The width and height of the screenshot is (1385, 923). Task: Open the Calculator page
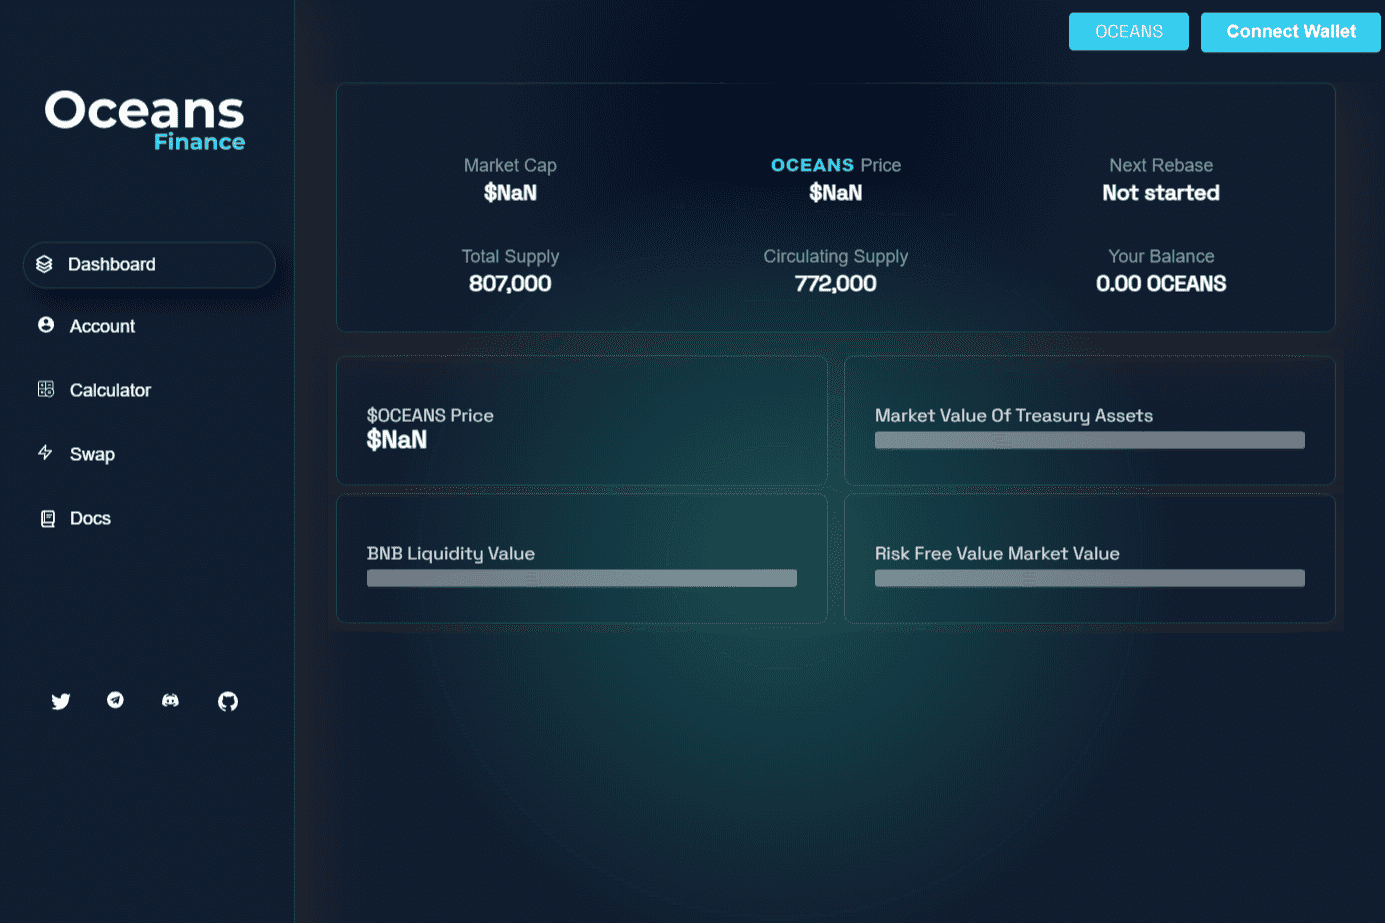[x=110, y=391]
